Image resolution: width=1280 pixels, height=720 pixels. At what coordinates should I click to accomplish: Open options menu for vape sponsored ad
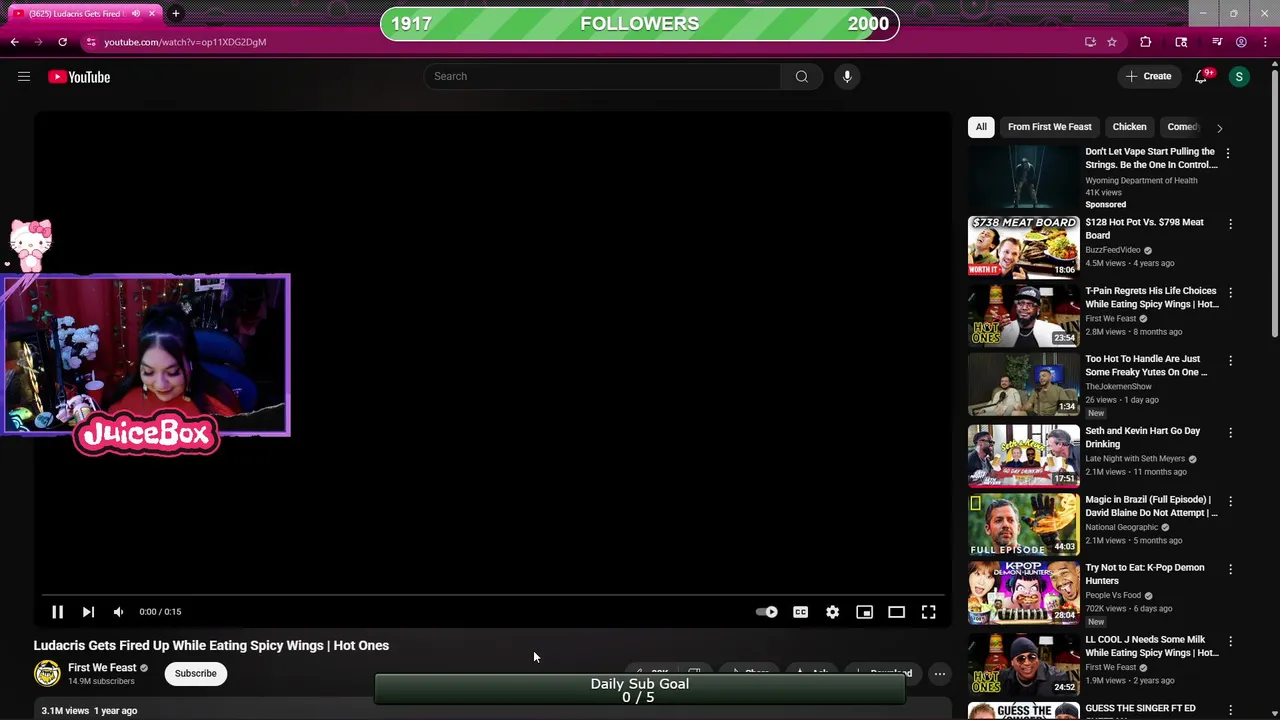click(x=1228, y=153)
